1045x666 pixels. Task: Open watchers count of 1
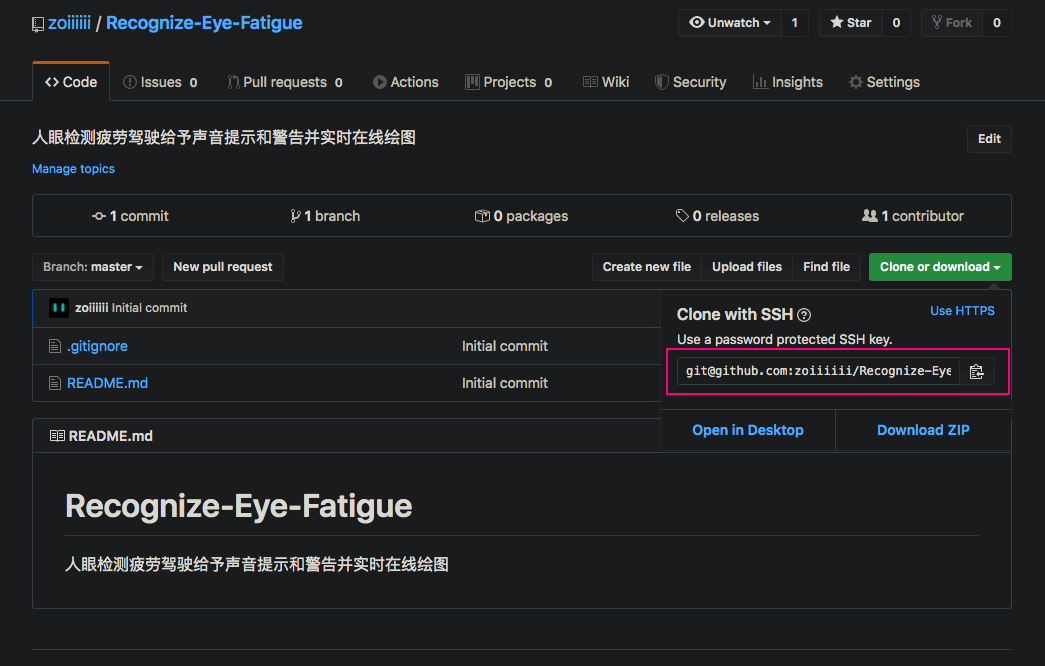pos(794,23)
